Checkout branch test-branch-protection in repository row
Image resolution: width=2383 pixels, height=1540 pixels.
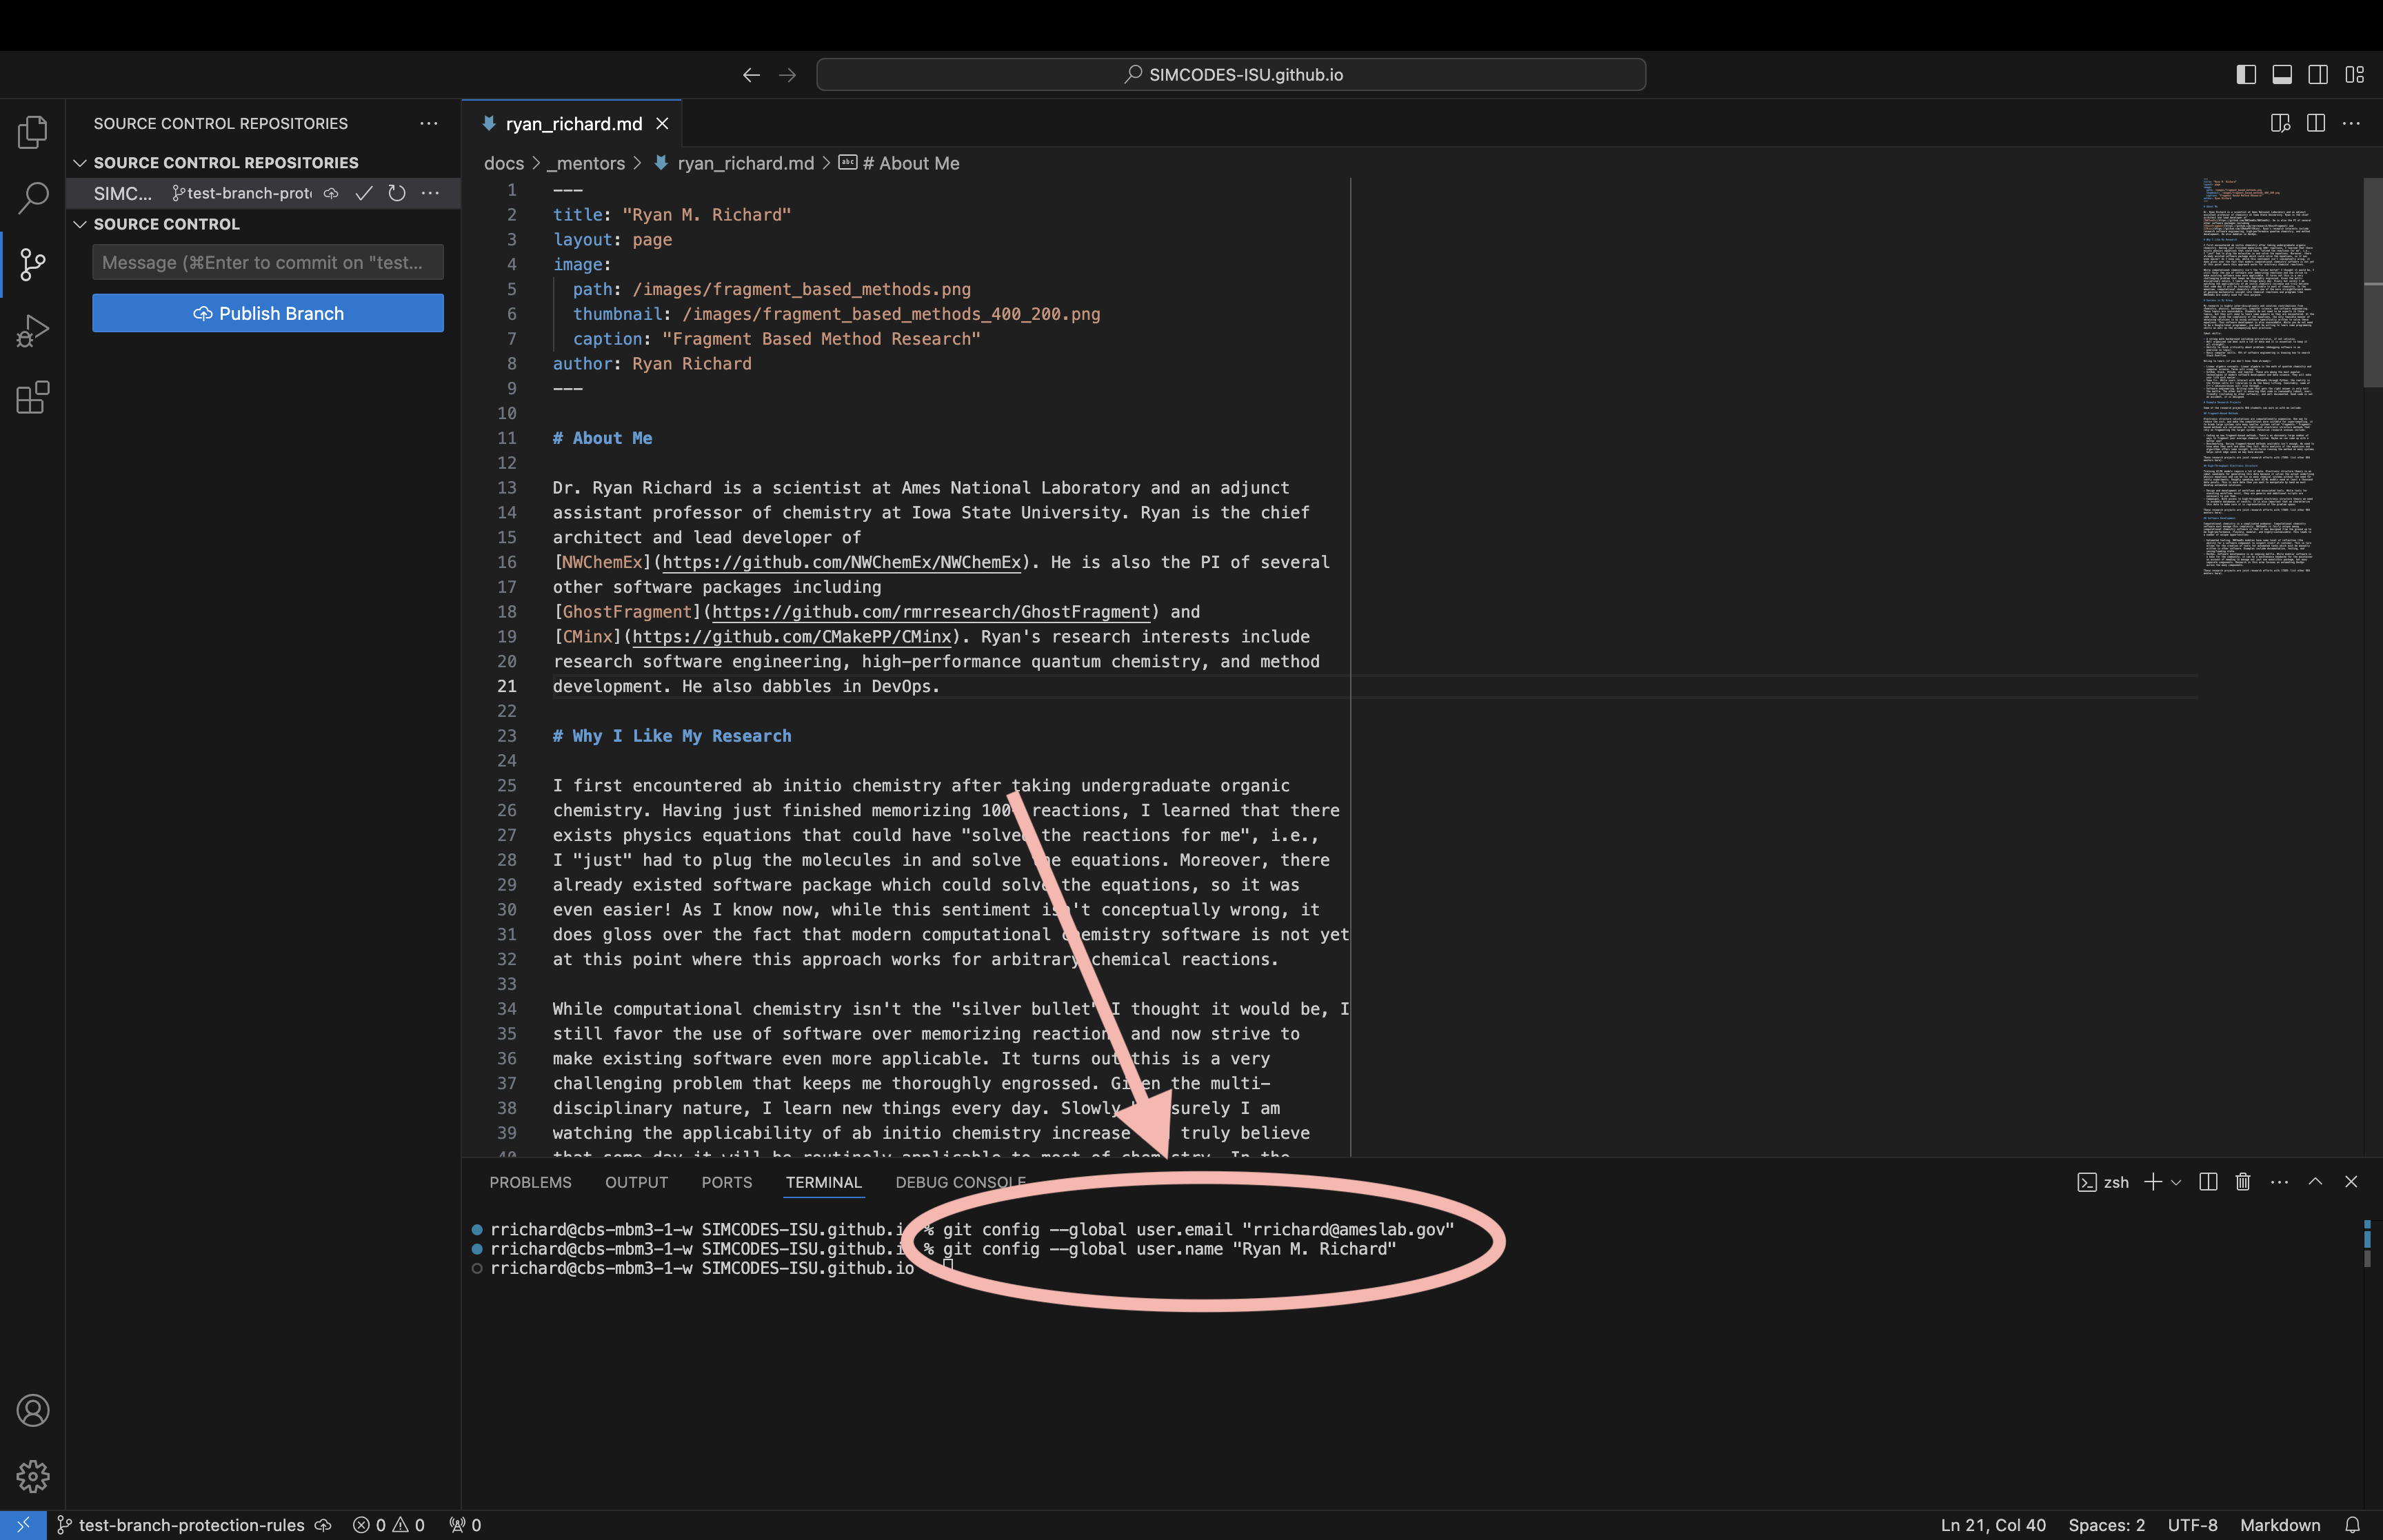pos(241,193)
